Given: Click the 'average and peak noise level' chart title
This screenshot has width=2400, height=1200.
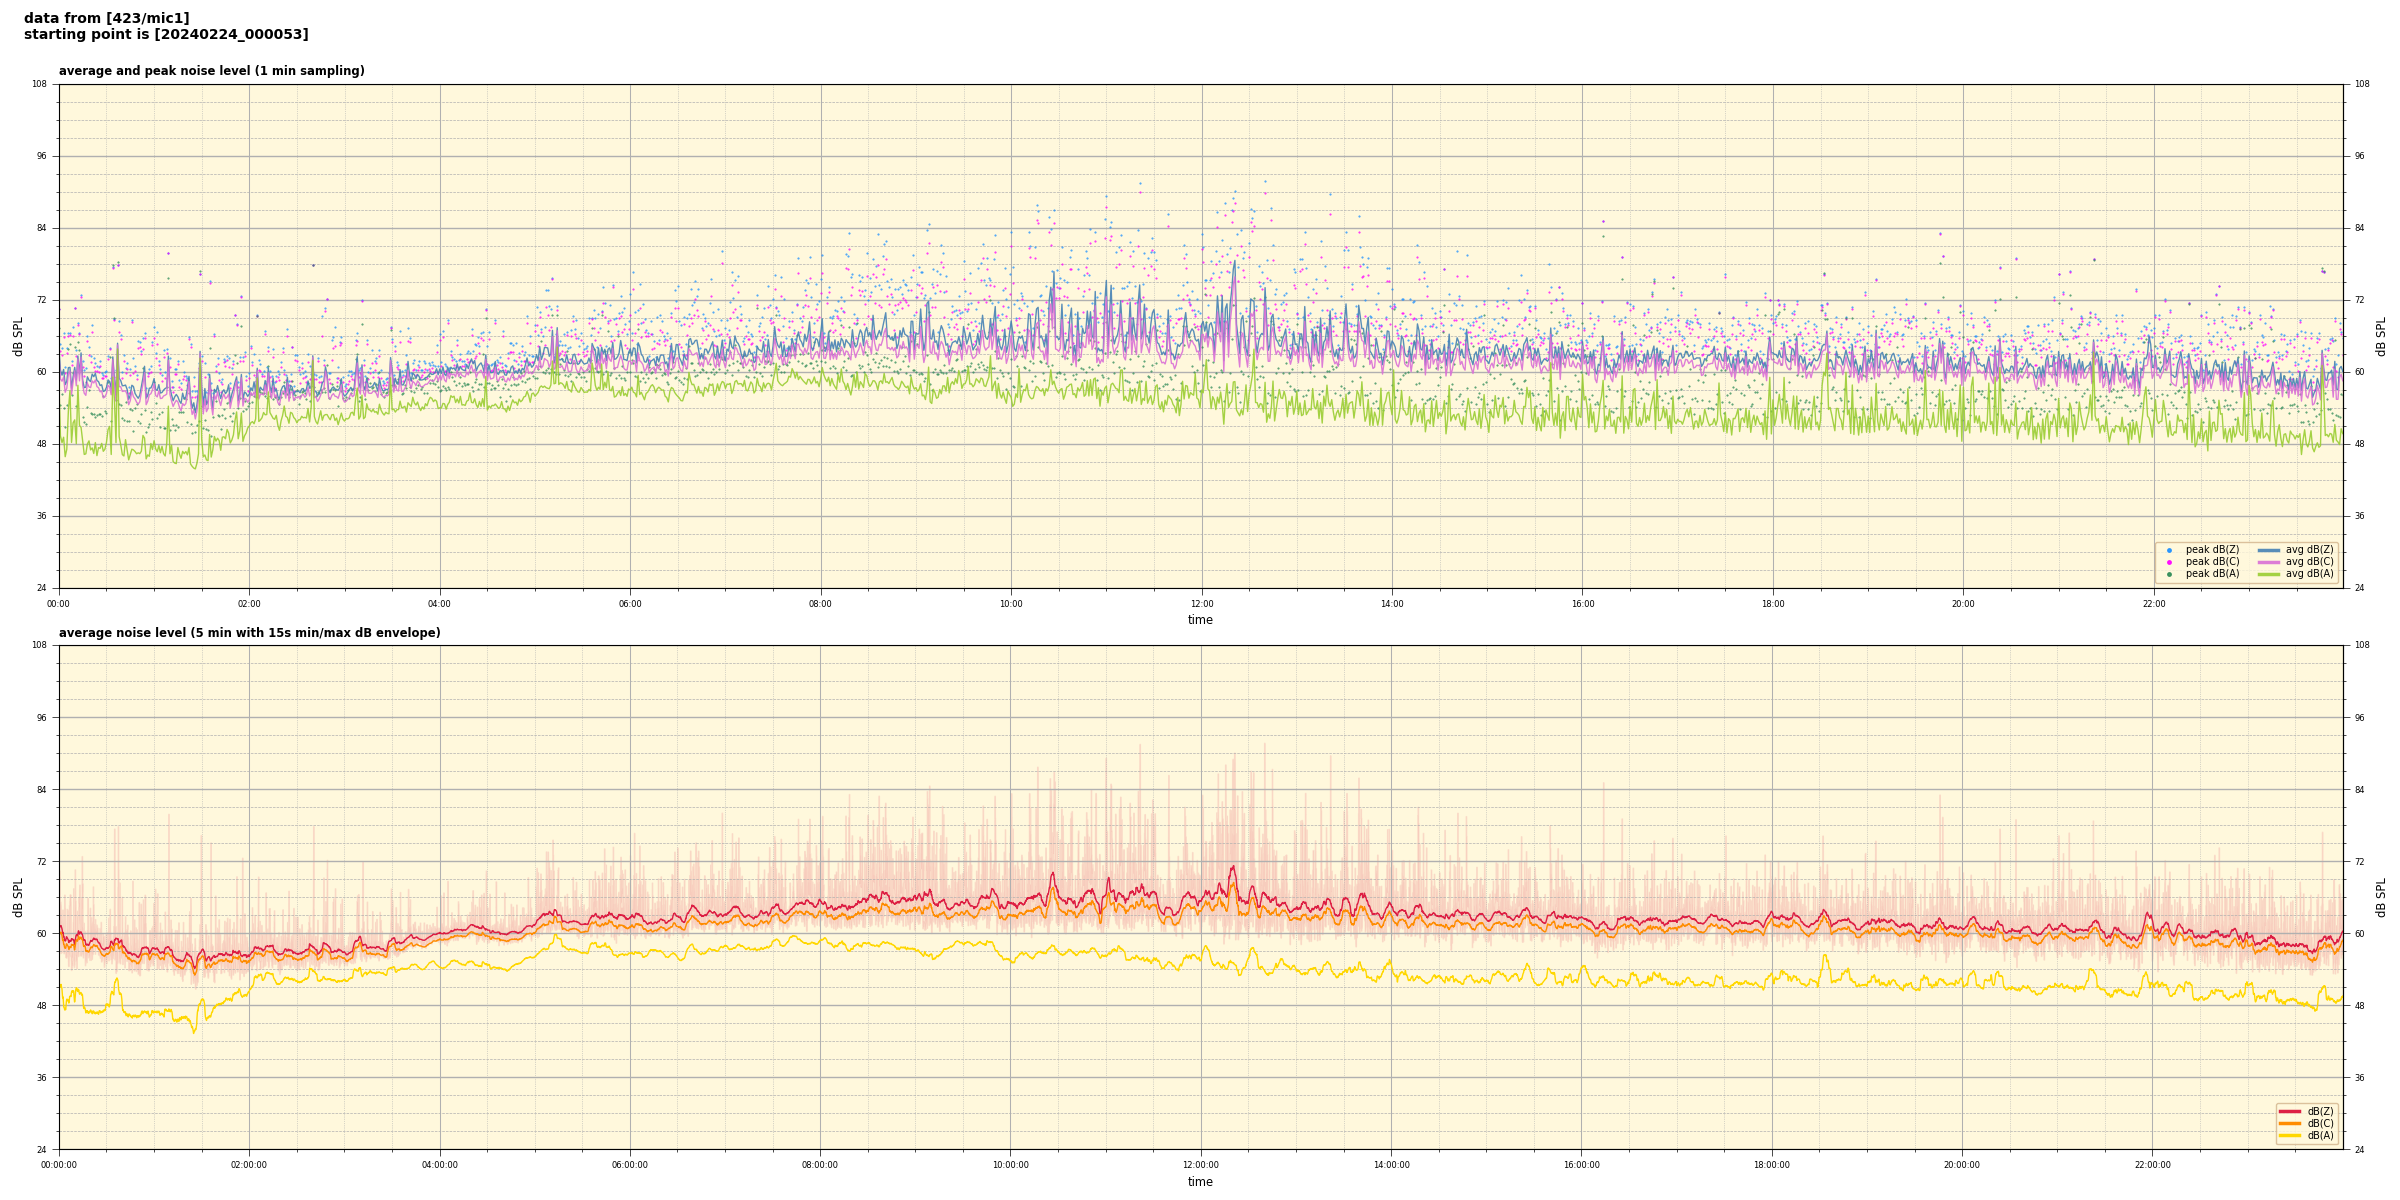Looking at the screenshot, I should (211, 71).
